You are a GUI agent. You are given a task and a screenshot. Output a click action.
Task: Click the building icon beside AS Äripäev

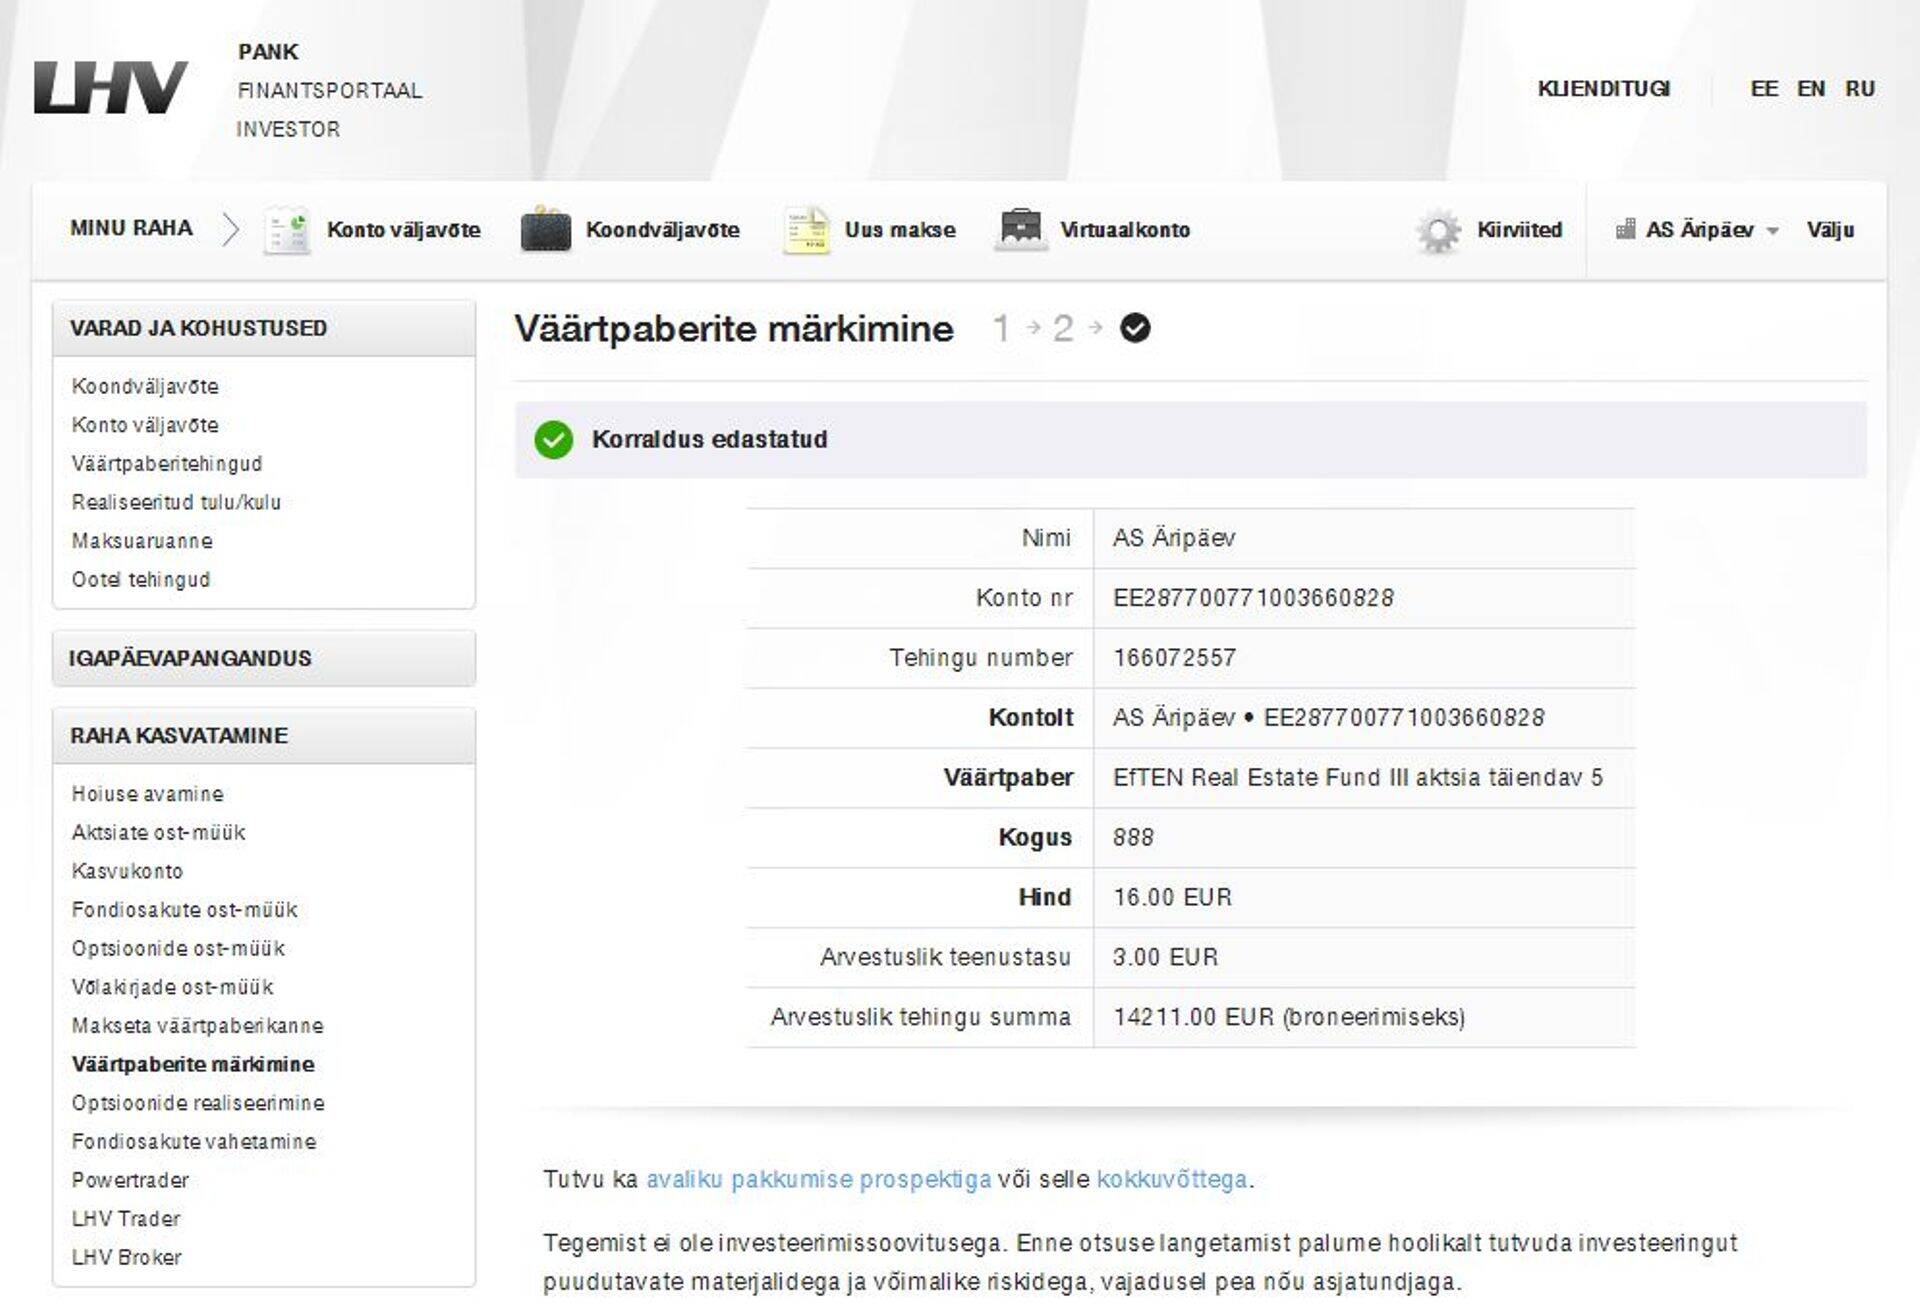1625,229
